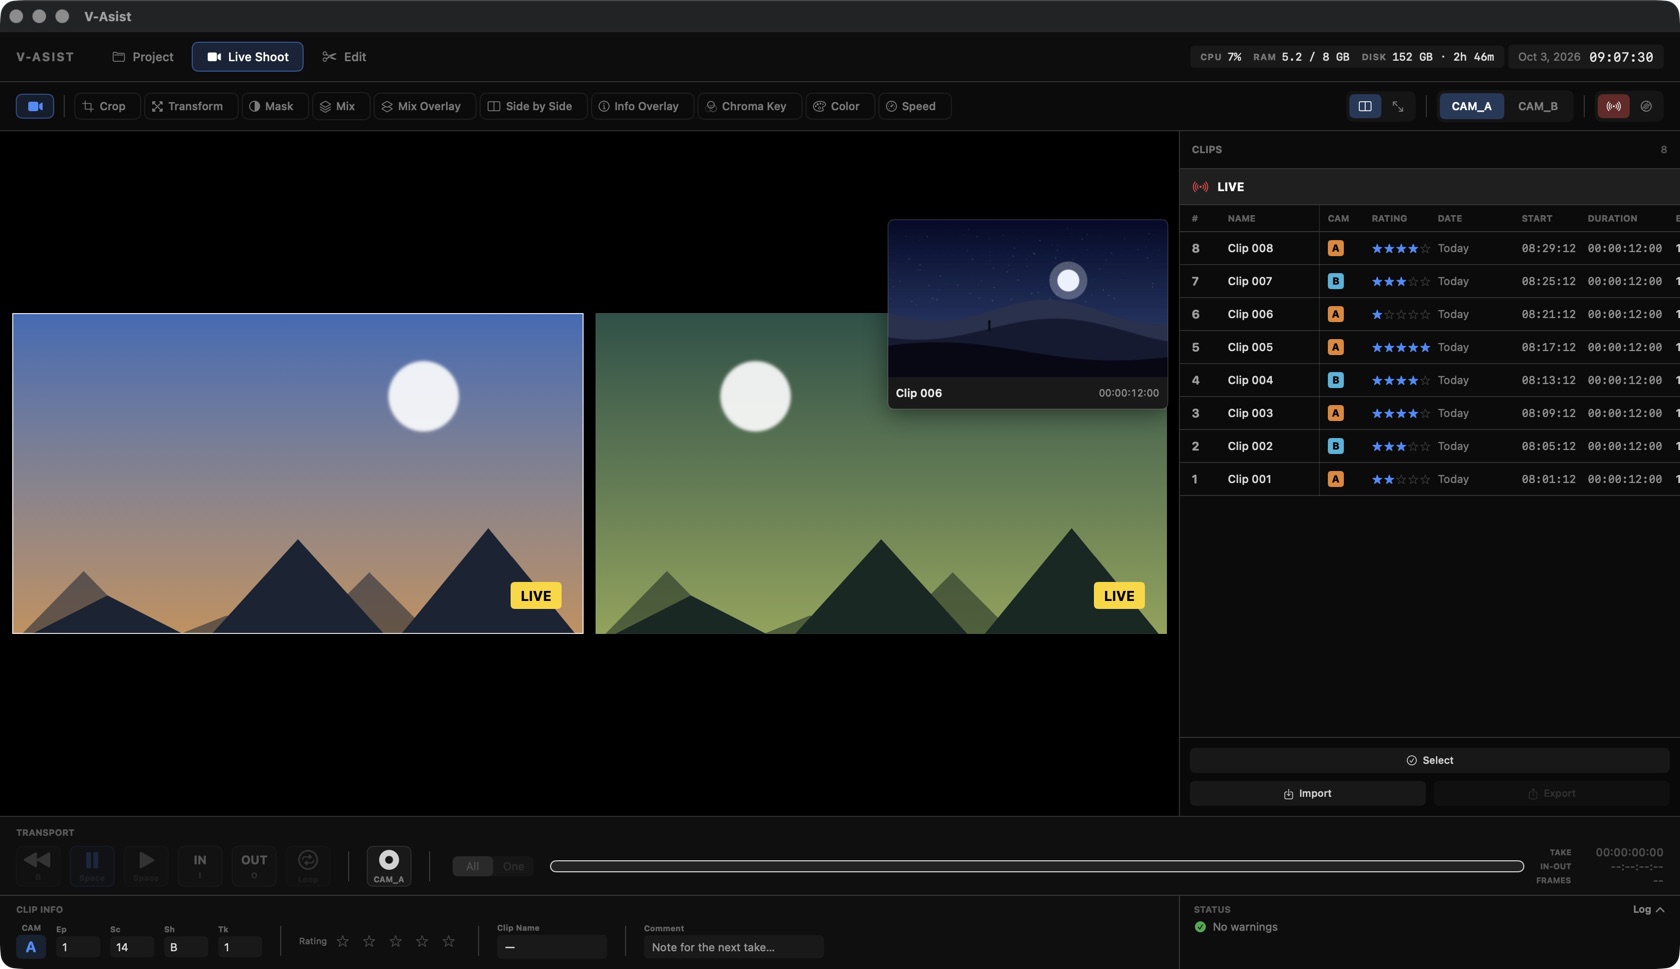Set the OUT point
Screen dimensions: 1680x969
[x=254, y=865]
